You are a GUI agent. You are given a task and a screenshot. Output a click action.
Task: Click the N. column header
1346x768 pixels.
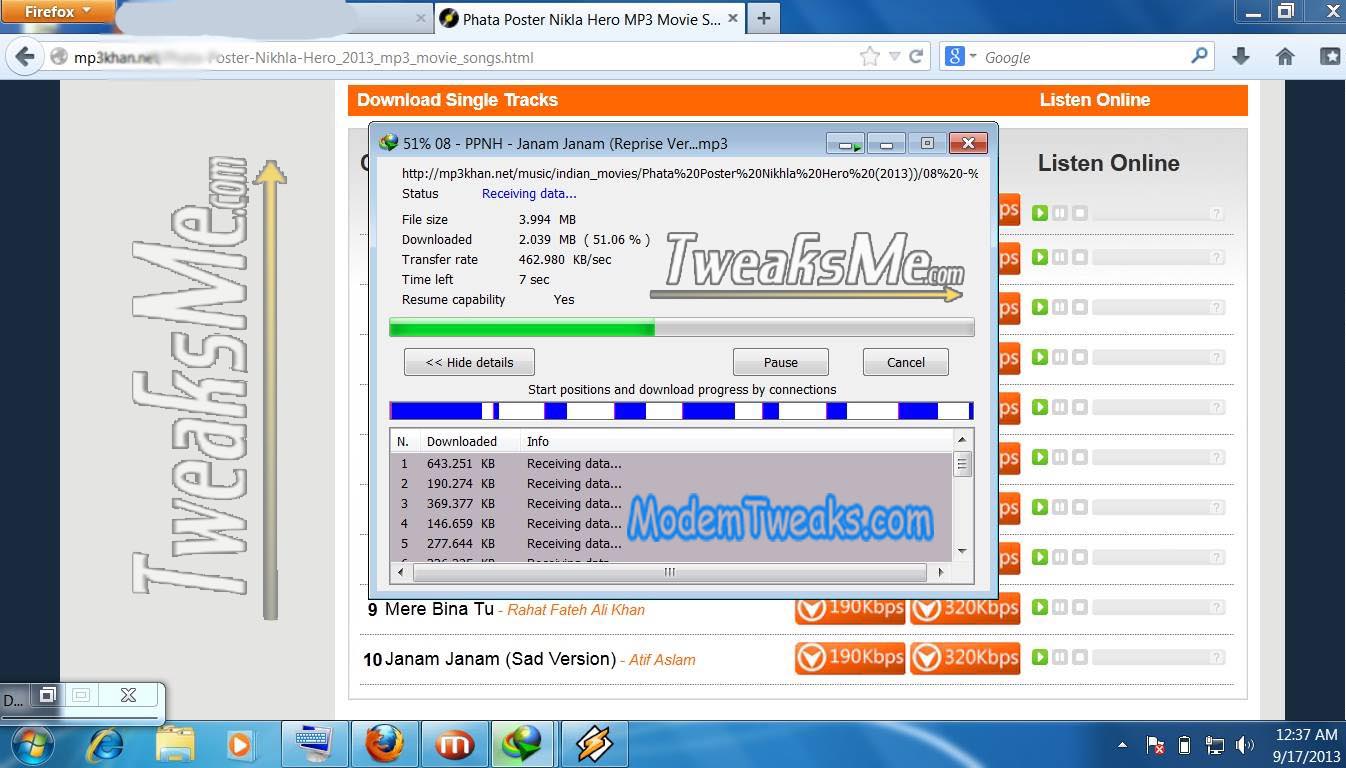(405, 441)
